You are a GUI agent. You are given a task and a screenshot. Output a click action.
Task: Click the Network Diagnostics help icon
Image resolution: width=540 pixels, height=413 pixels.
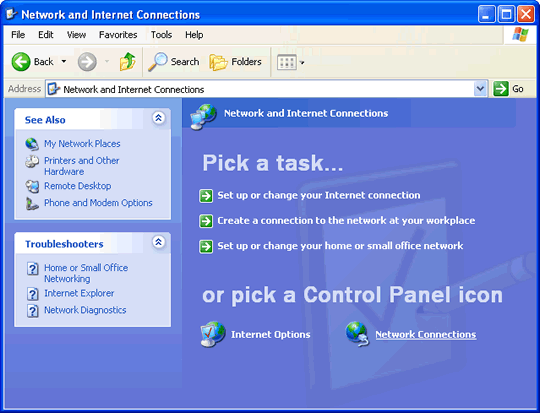(32, 311)
